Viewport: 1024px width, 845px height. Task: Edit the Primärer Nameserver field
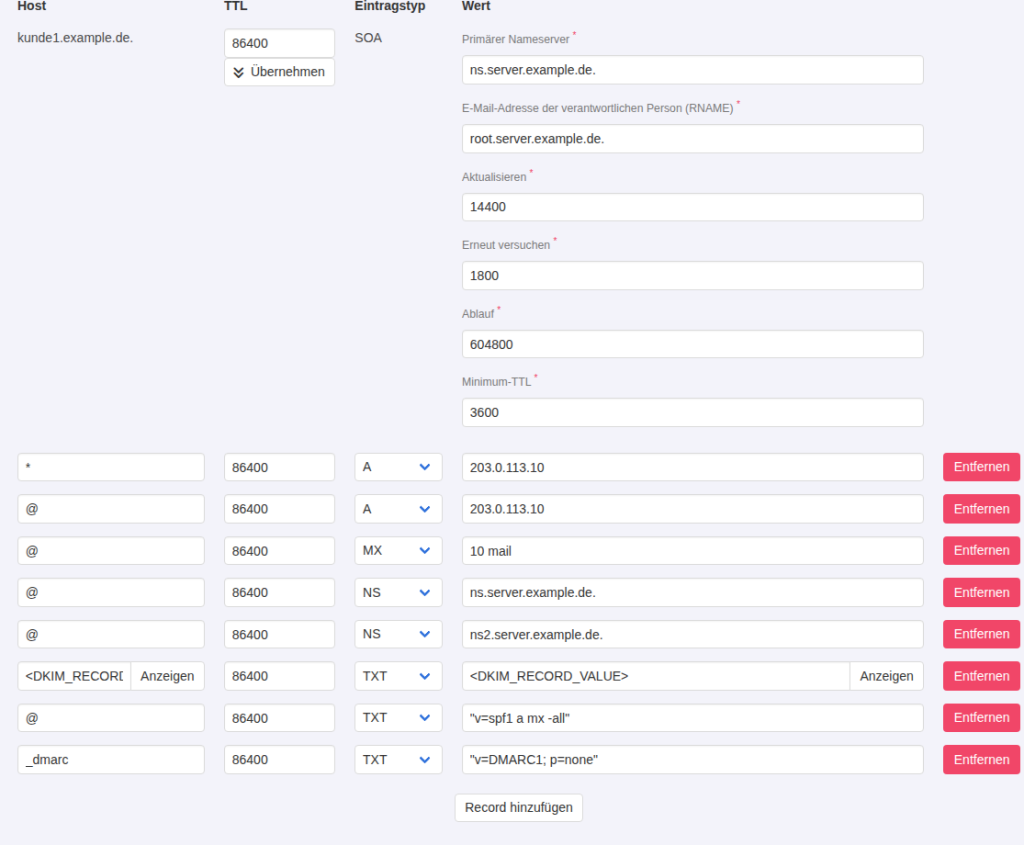coord(692,70)
